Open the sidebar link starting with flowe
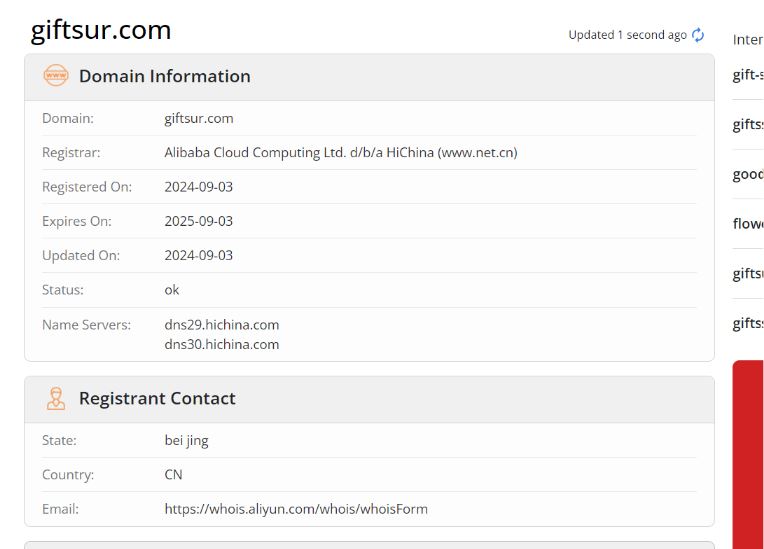 coord(748,223)
